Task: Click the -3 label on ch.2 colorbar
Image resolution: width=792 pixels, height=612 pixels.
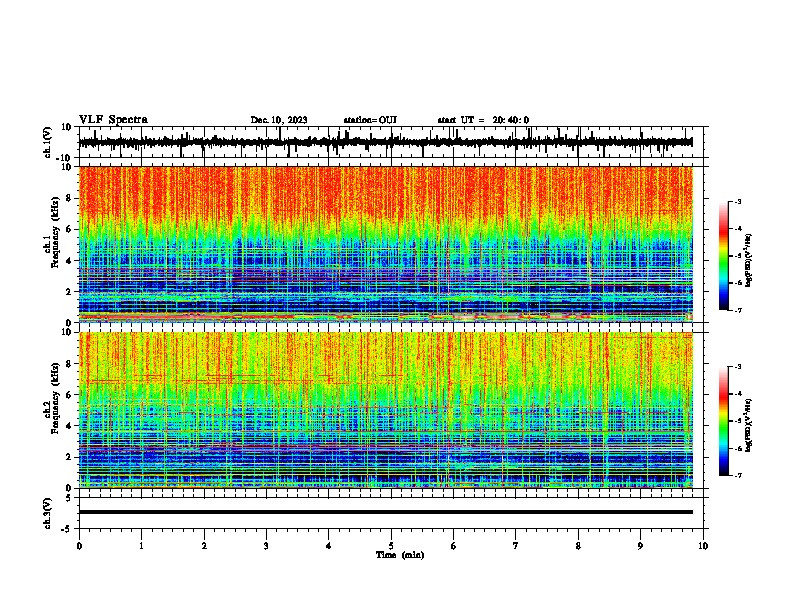Action: point(738,367)
